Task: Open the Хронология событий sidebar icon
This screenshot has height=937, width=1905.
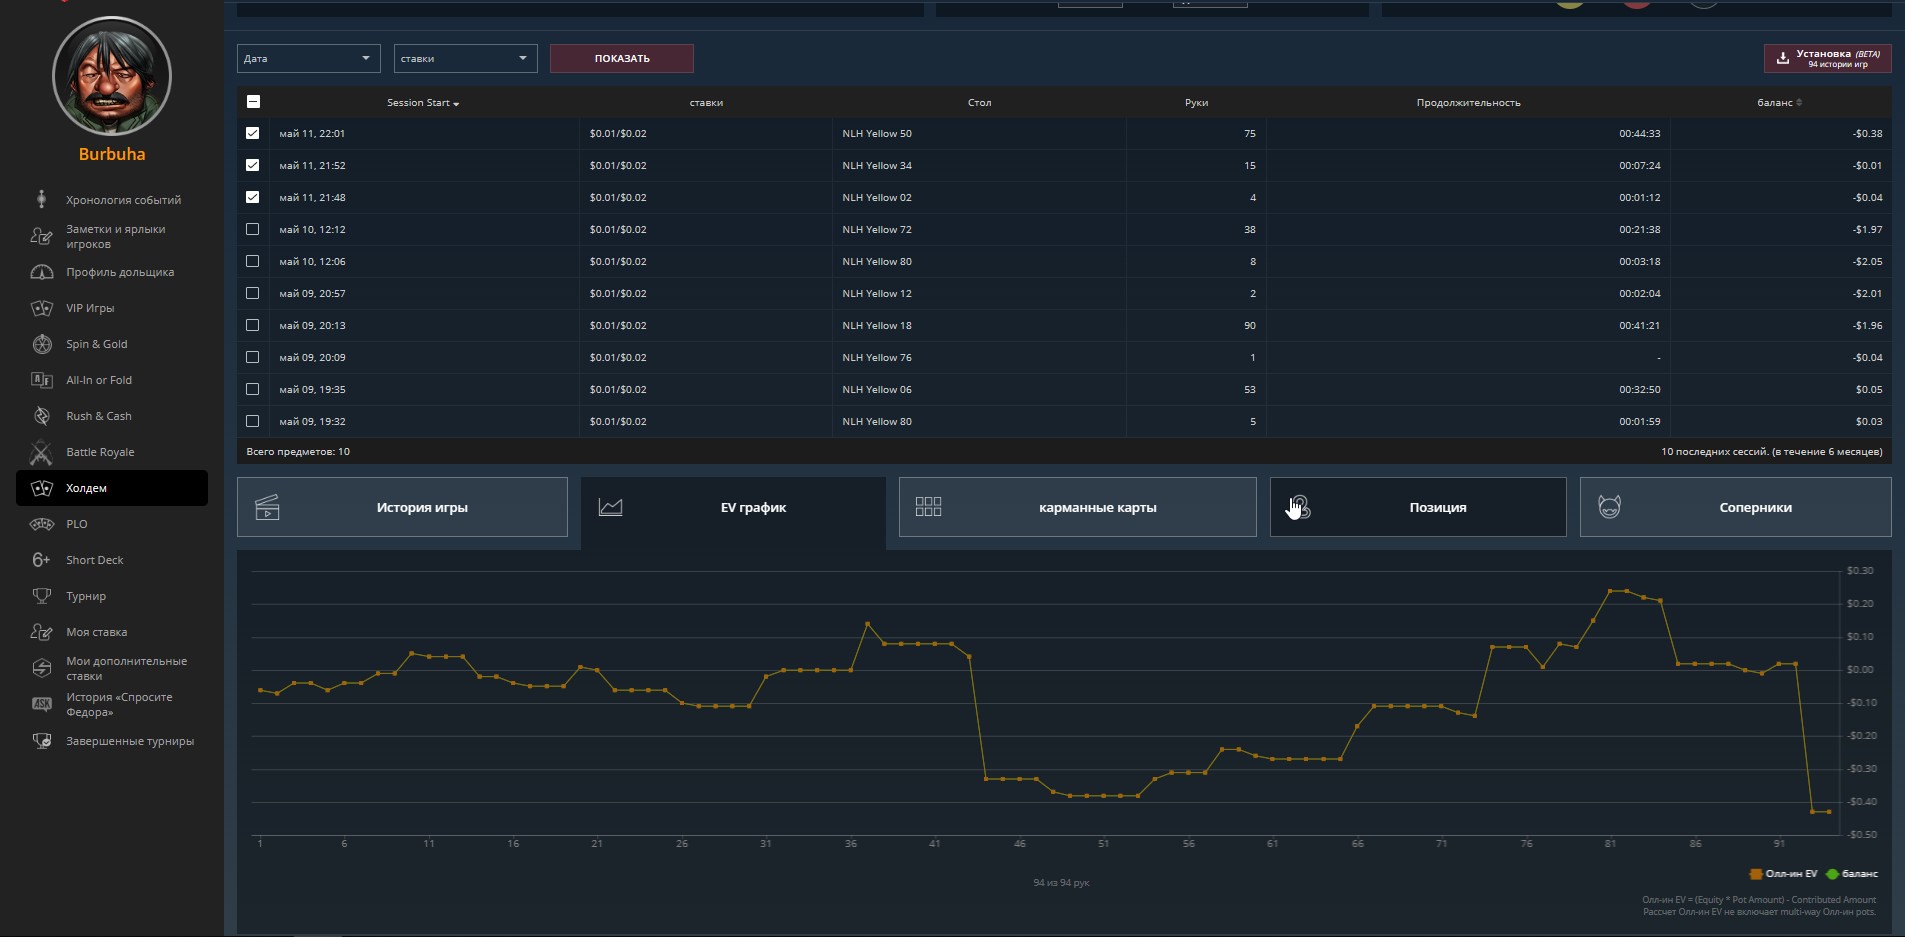Action: (41, 199)
